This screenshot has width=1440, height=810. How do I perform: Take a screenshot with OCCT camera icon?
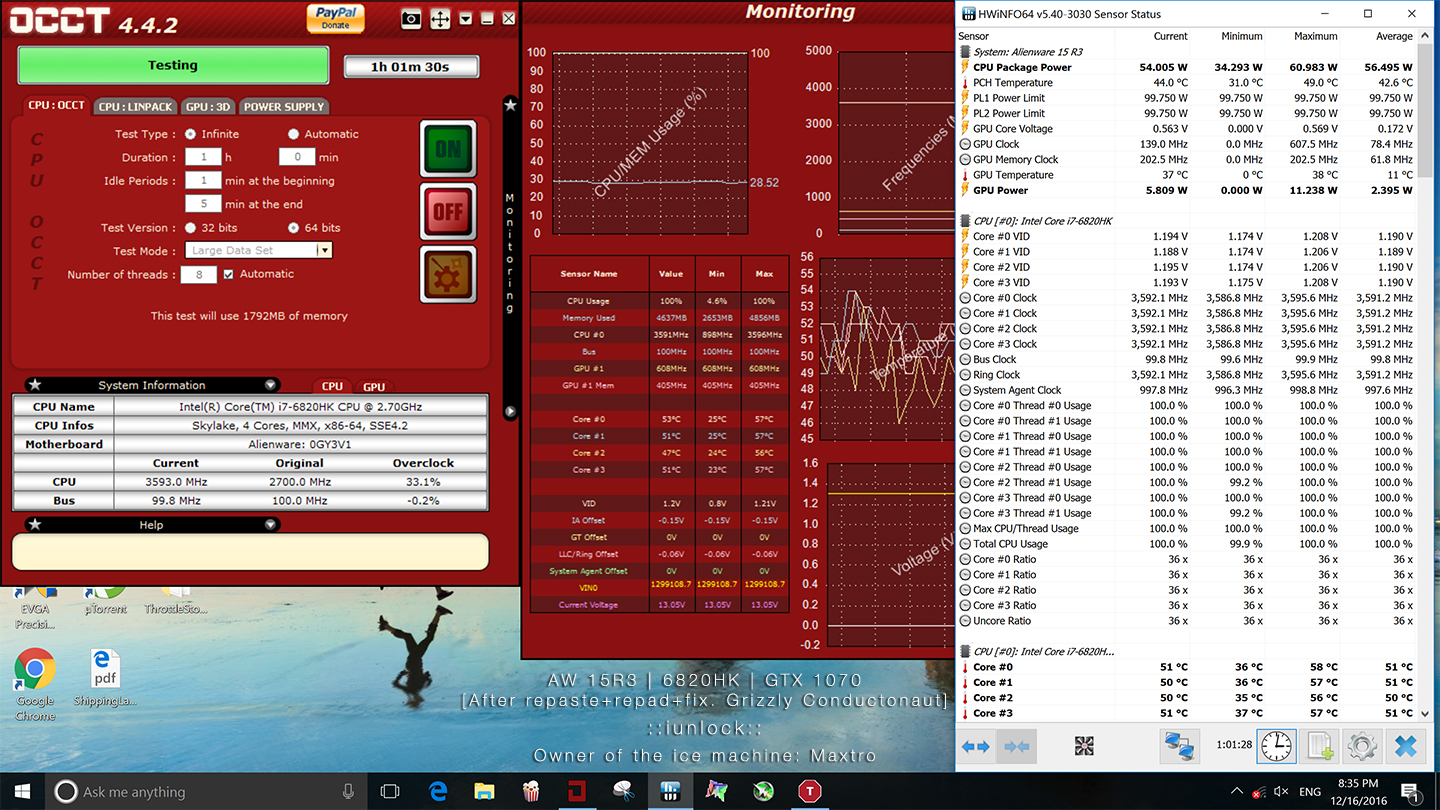tap(410, 18)
